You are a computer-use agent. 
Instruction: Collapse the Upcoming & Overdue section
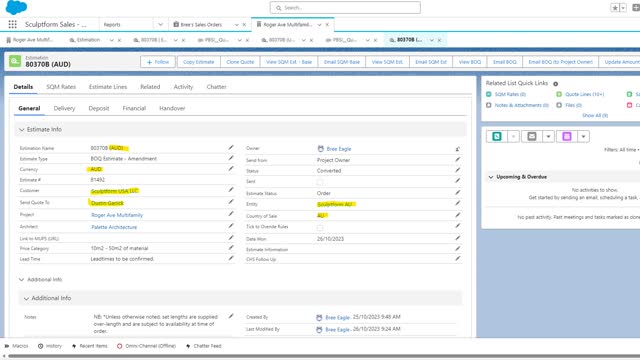491,177
